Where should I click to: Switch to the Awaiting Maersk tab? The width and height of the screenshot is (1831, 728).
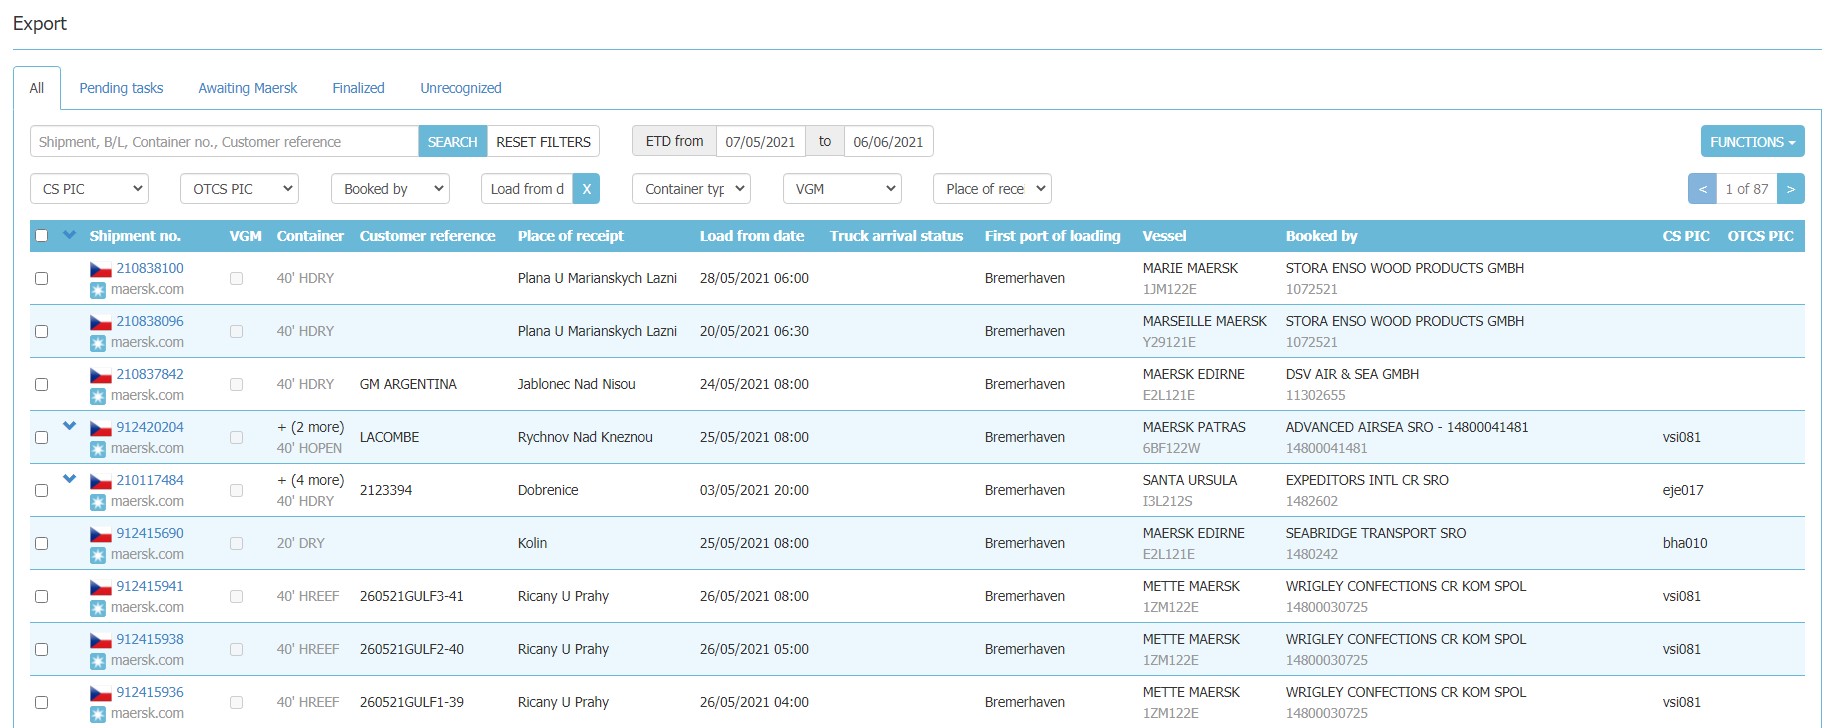248,88
